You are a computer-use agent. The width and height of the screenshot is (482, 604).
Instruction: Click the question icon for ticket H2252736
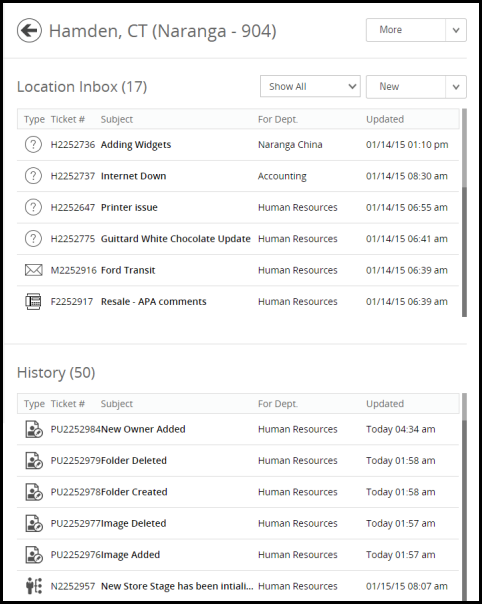(33, 145)
